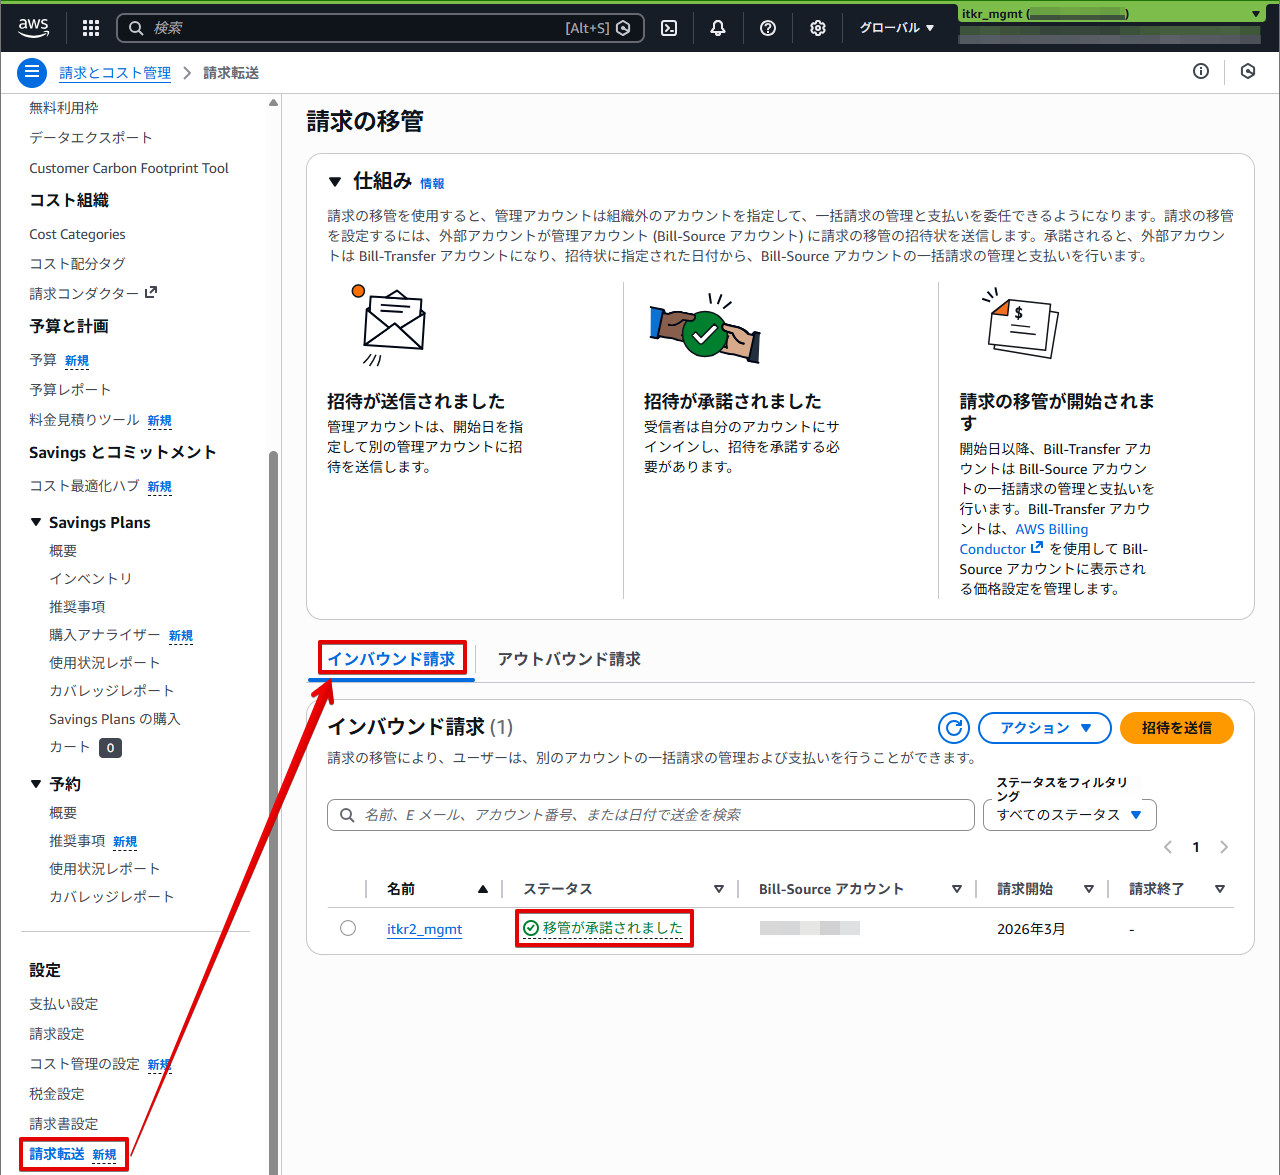
Task: Go to the next page of results
Action: 1224,847
